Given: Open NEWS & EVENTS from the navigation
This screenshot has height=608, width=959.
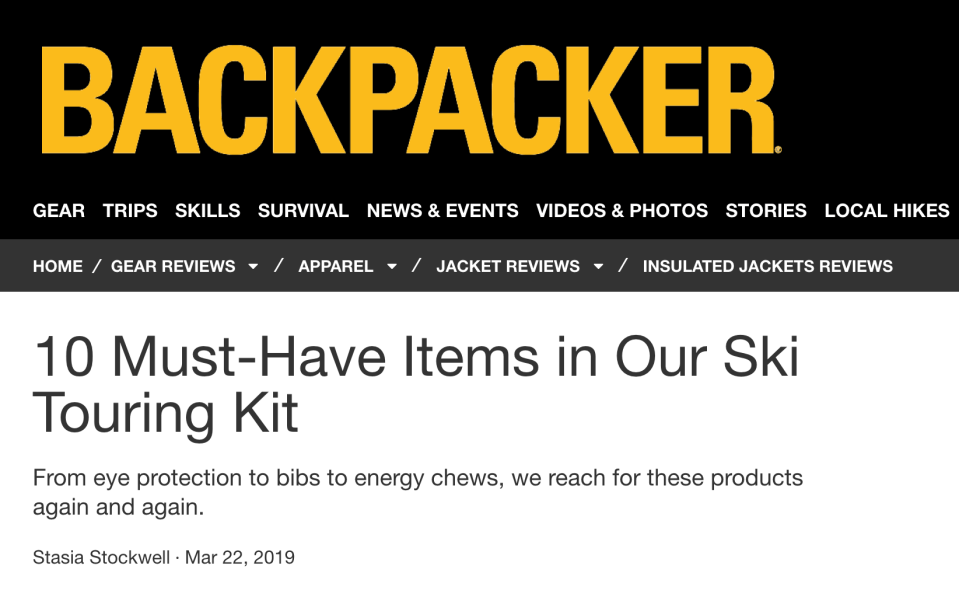Looking at the screenshot, I should [x=442, y=210].
